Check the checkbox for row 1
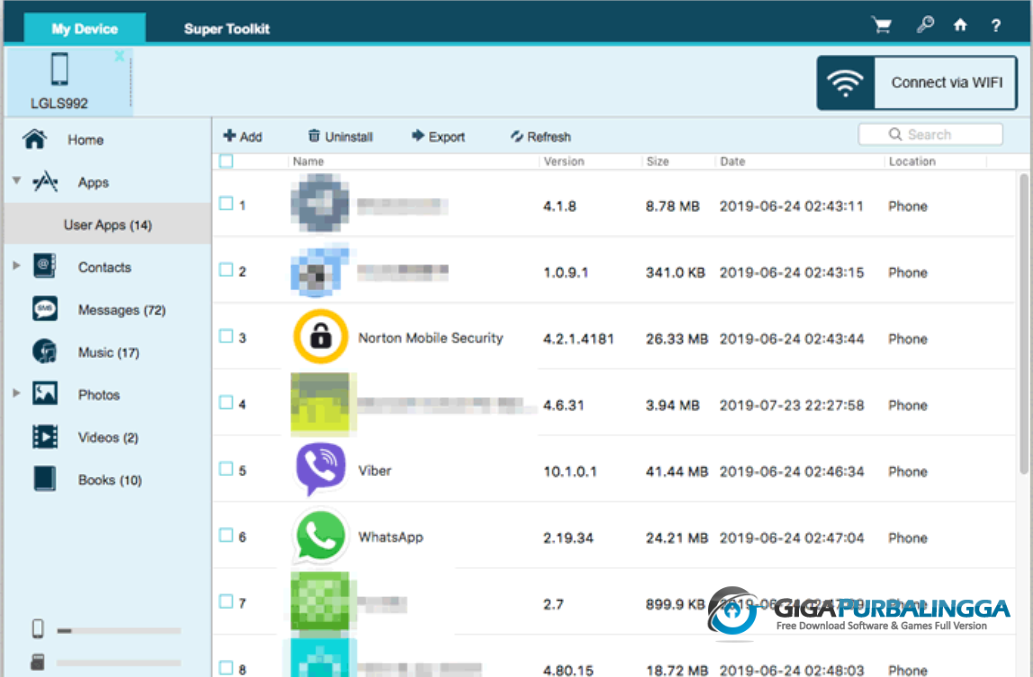The height and width of the screenshot is (677, 1033). click(x=226, y=203)
